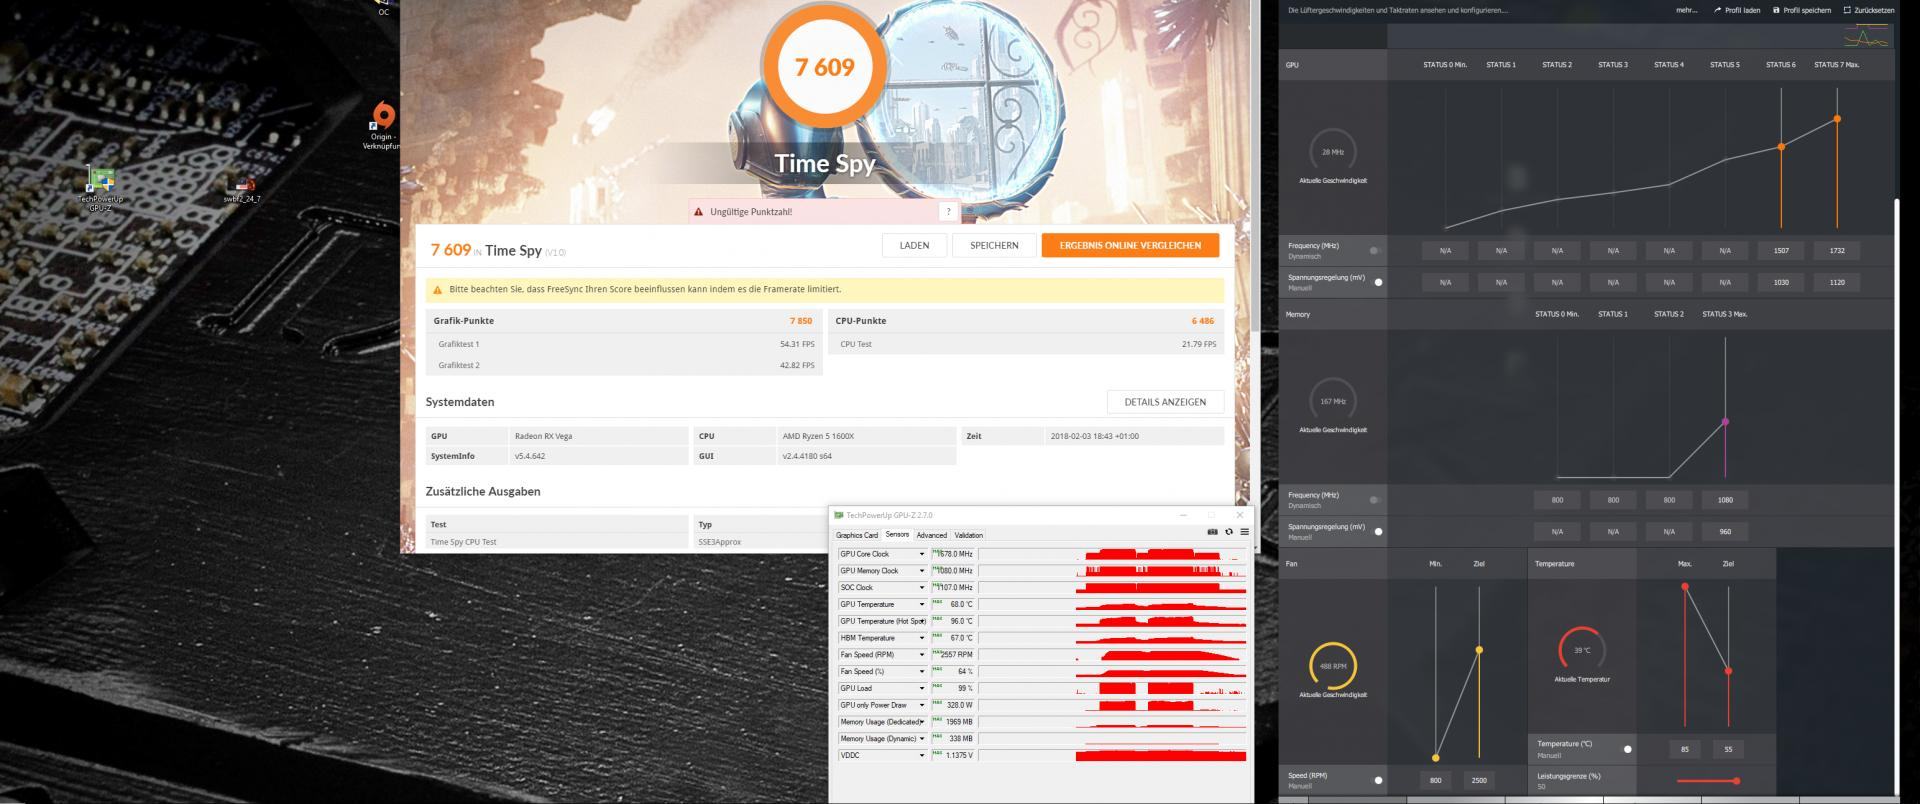The width and height of the screenshot is (1920, 804).
Task: Click the Status 7 Max GPU frequency slider handle
Action: (1837, 119)
